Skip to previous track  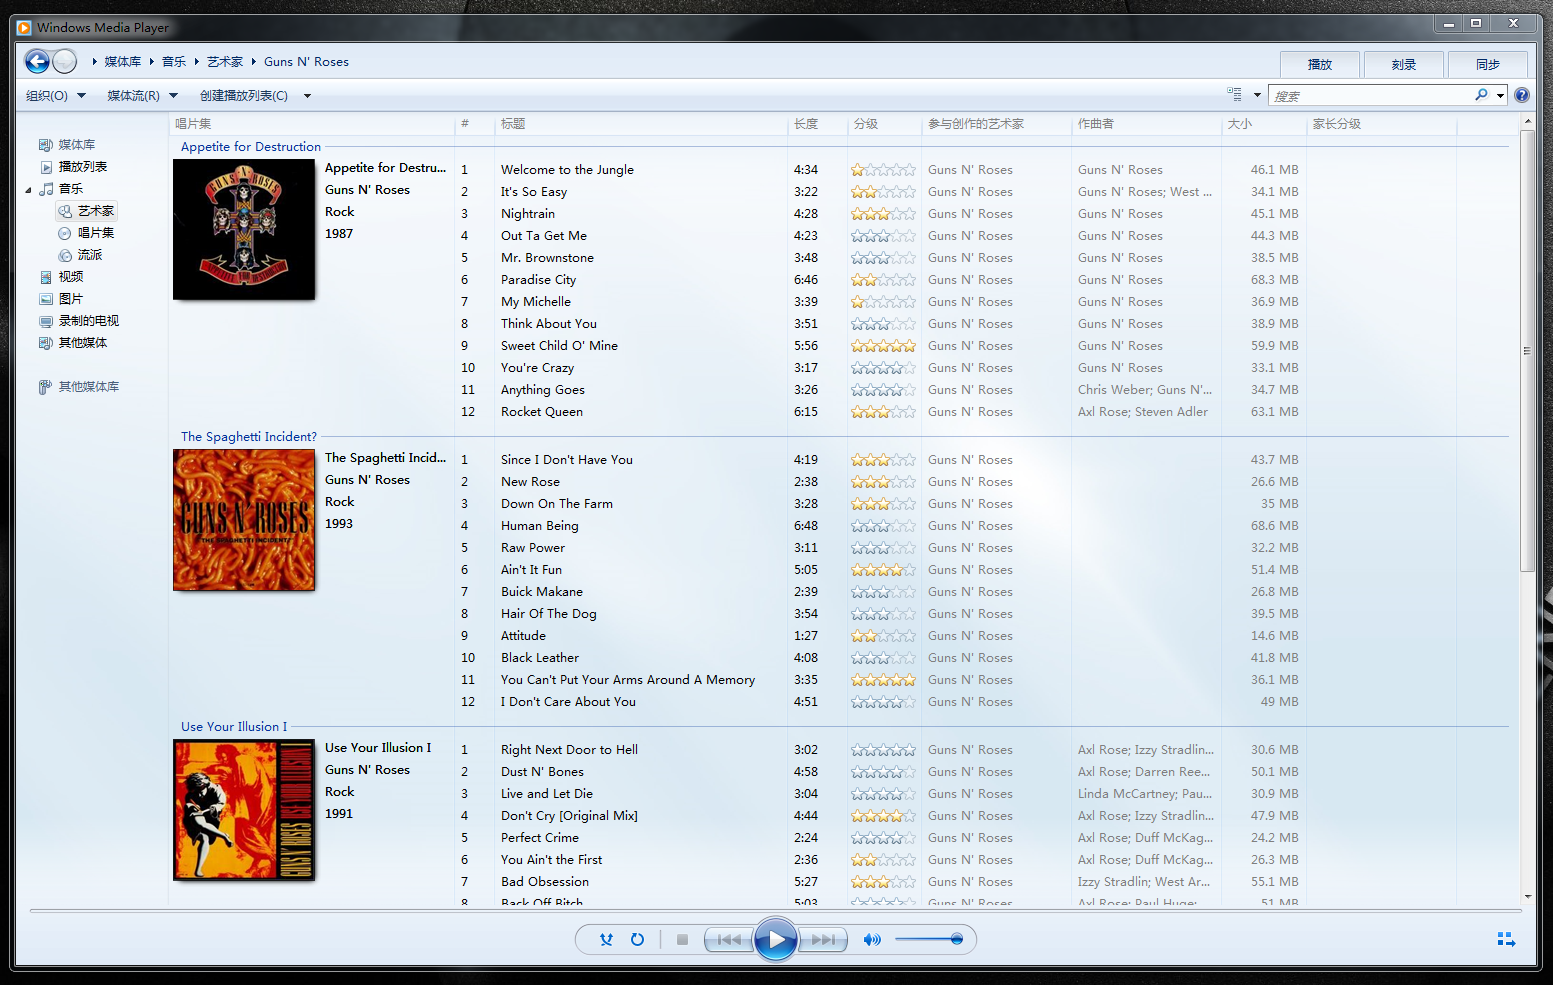(x=729, y=939)
